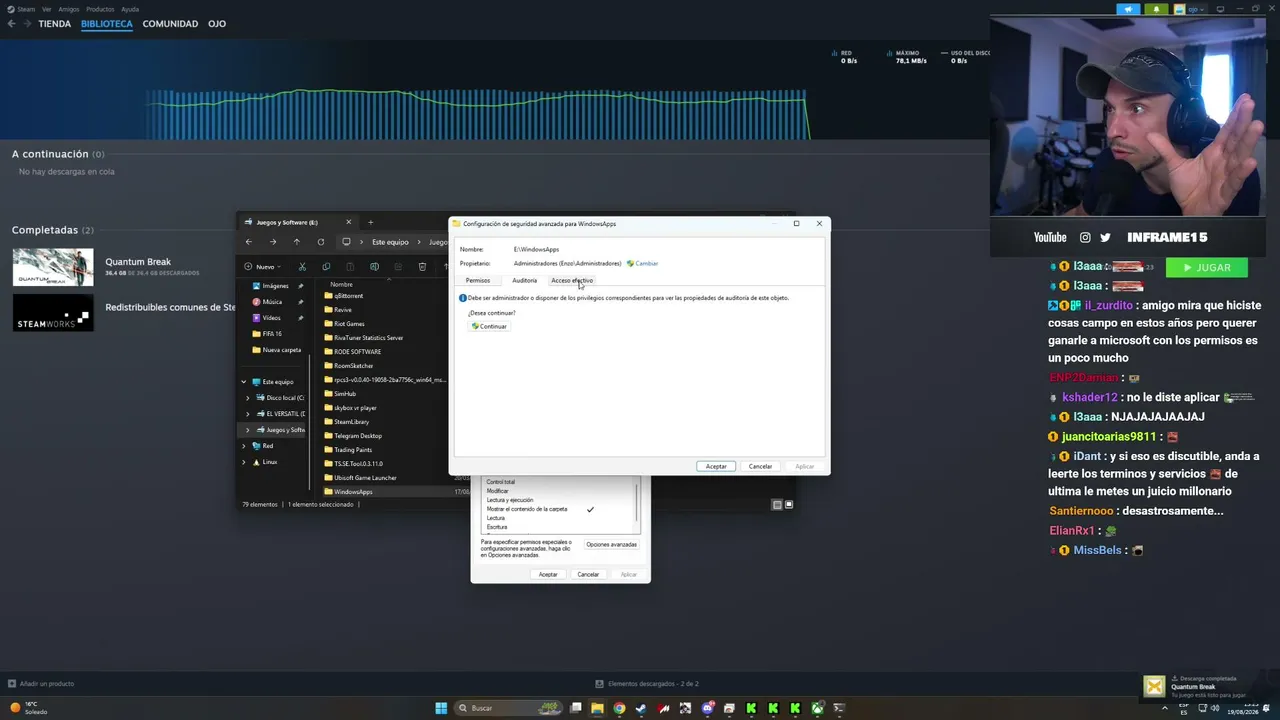Expand the Disco local (C:) node
Viewport: 1280px width, 720px height.
coord(248,398)
